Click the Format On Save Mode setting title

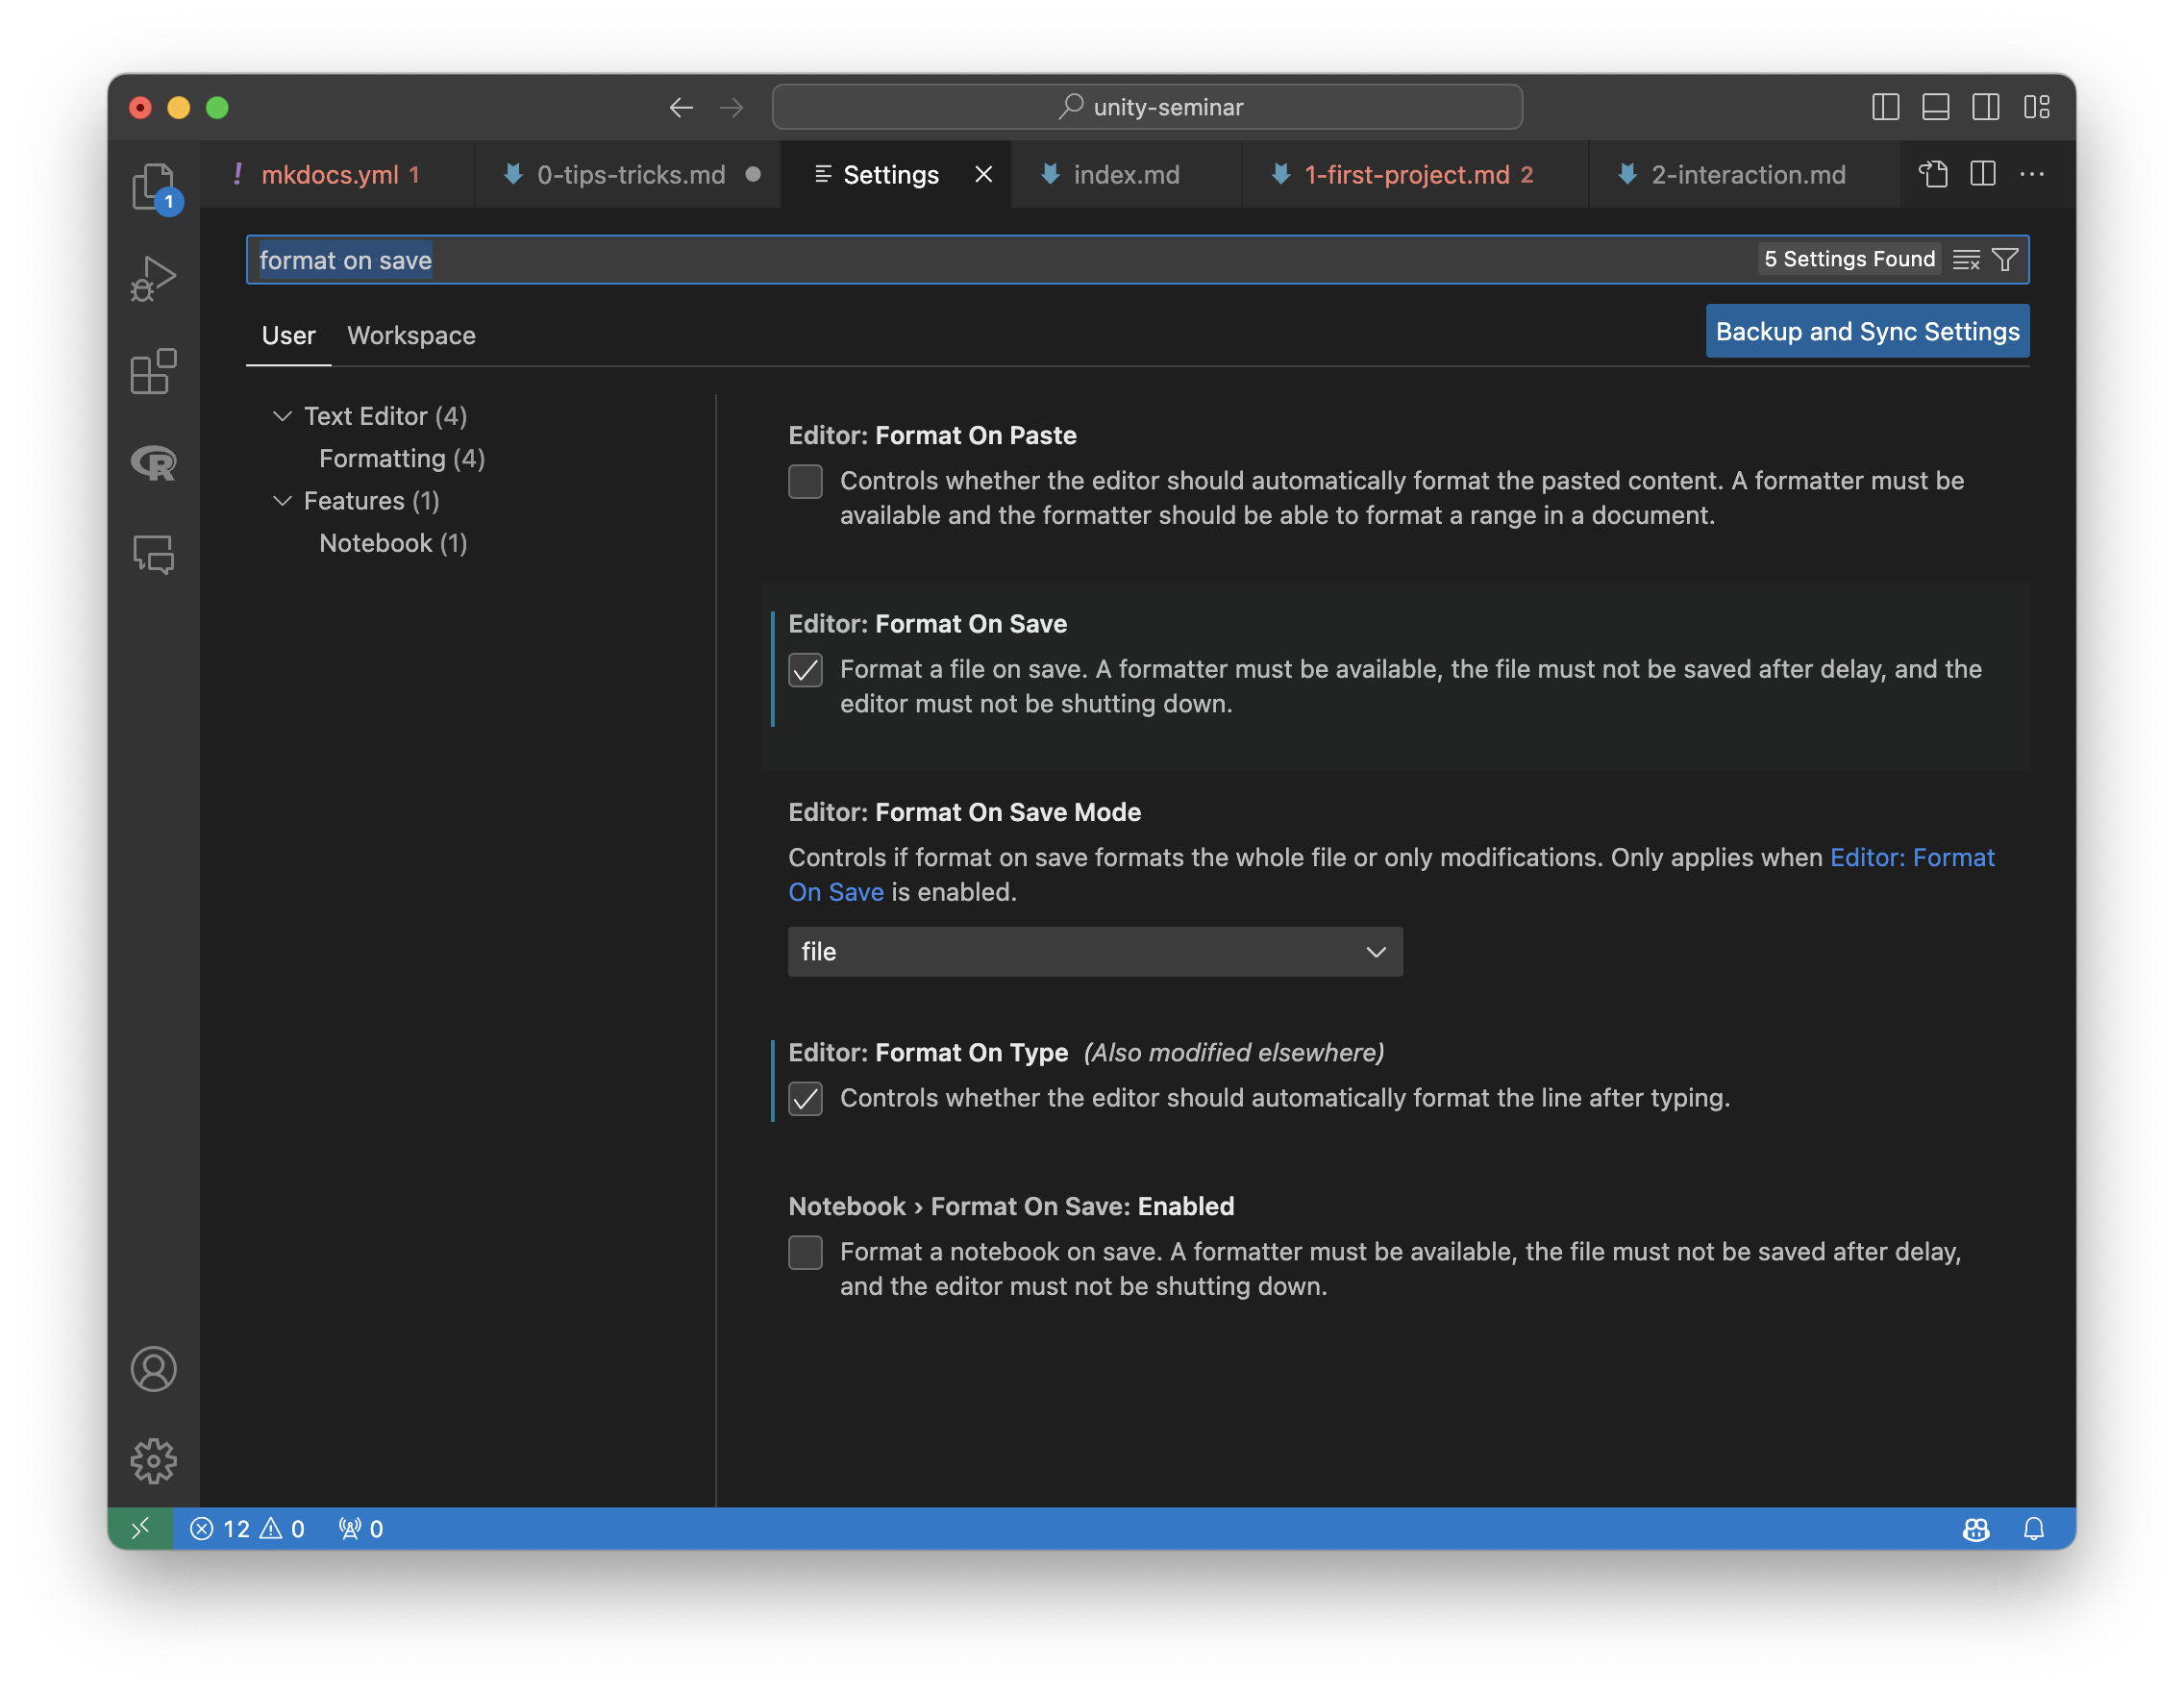[x=964, y=812]
